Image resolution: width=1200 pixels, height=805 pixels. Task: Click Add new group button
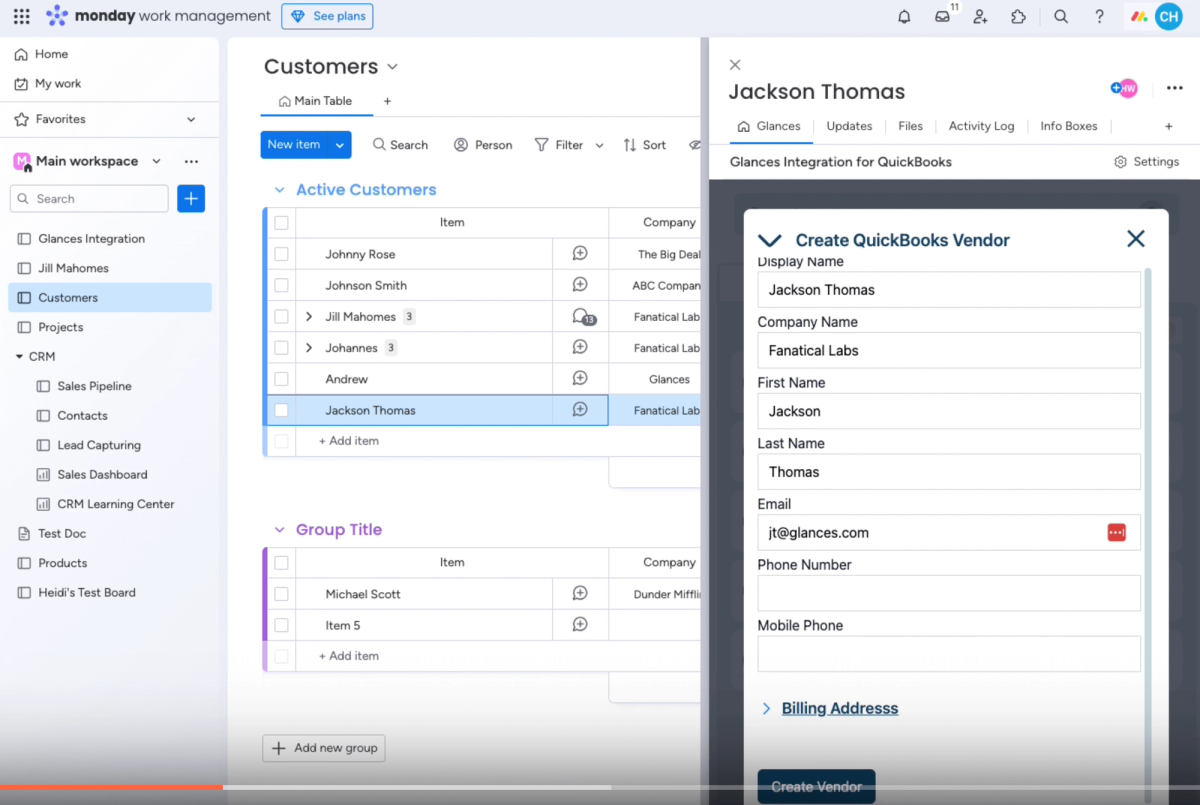[x=324, y=748]
